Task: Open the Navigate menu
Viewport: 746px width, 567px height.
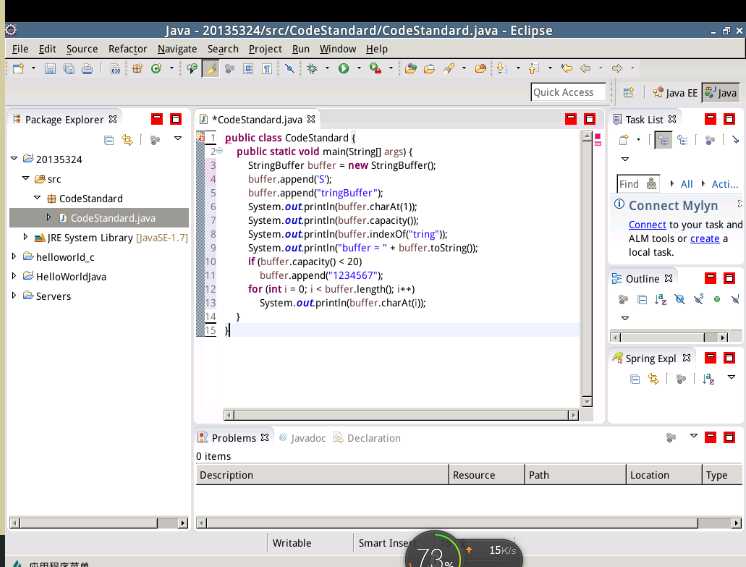Action: pyautogui.click(x=177, y=49)
